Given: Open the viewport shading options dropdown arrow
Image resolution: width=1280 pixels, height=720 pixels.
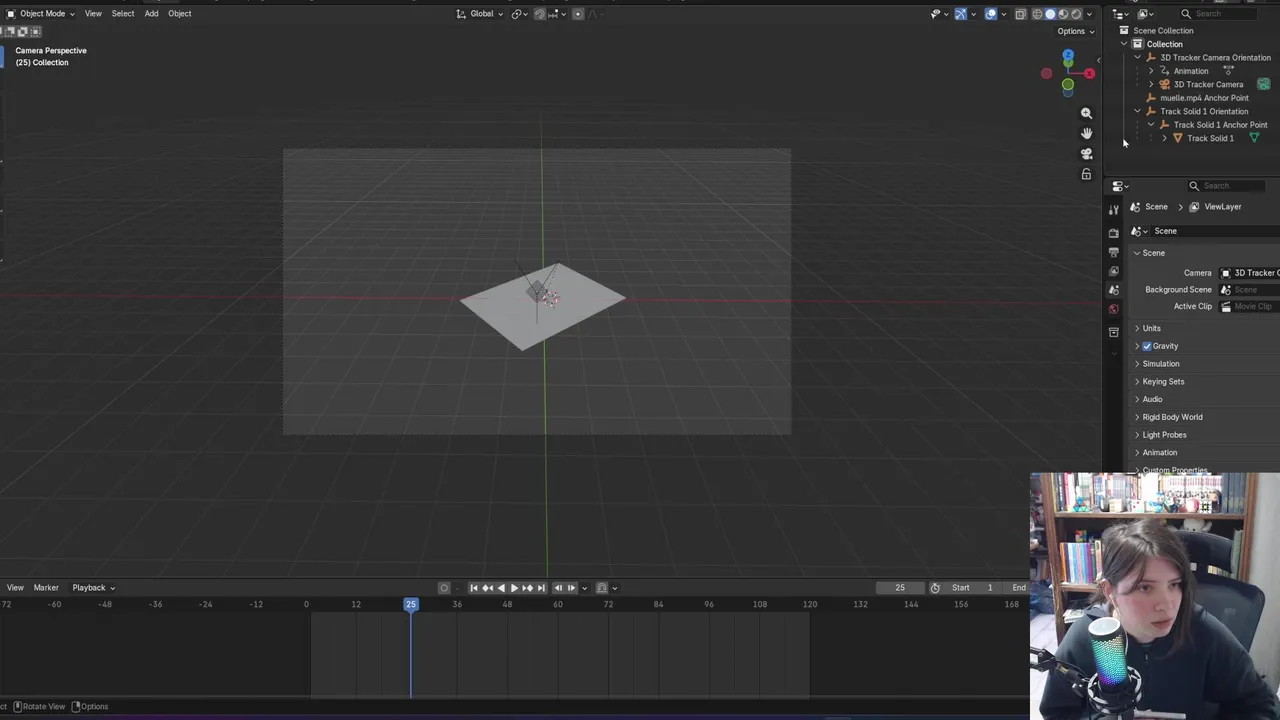Looking at the screenshot, I should tap(1089, 14).
